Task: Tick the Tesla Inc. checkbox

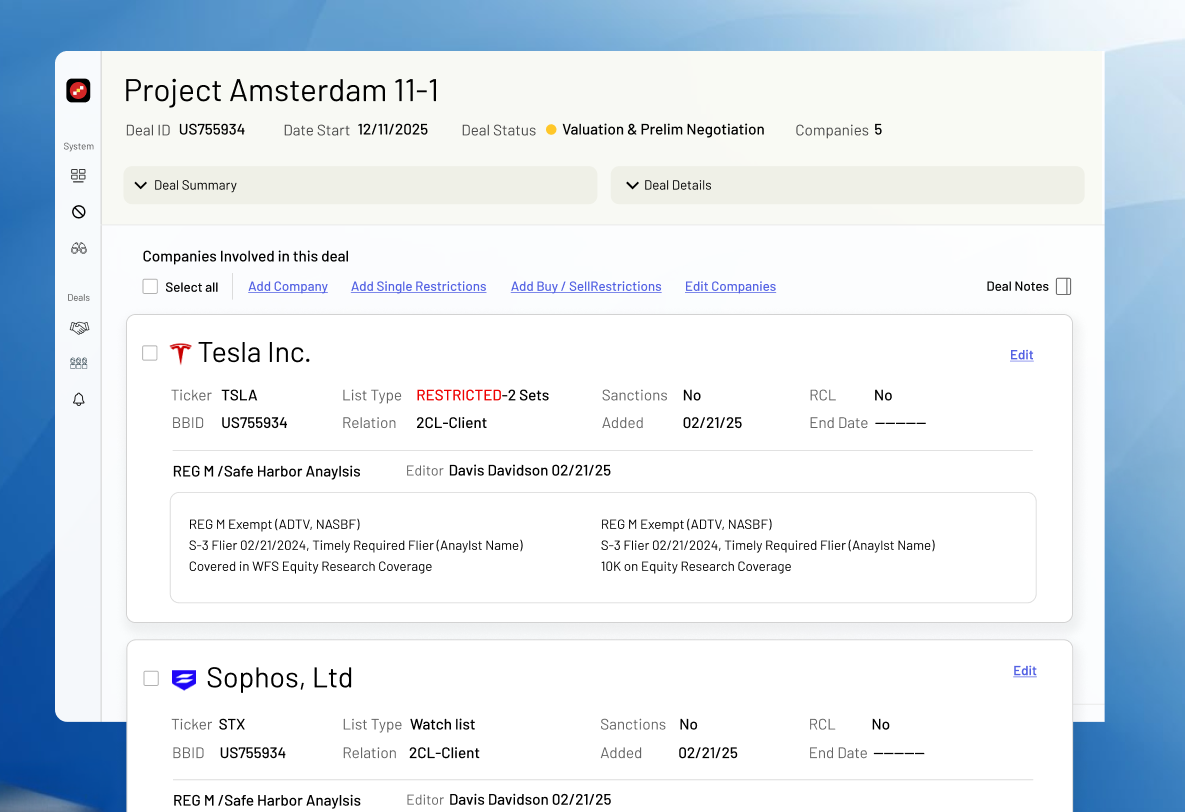Action: click(x=150, y=353)
